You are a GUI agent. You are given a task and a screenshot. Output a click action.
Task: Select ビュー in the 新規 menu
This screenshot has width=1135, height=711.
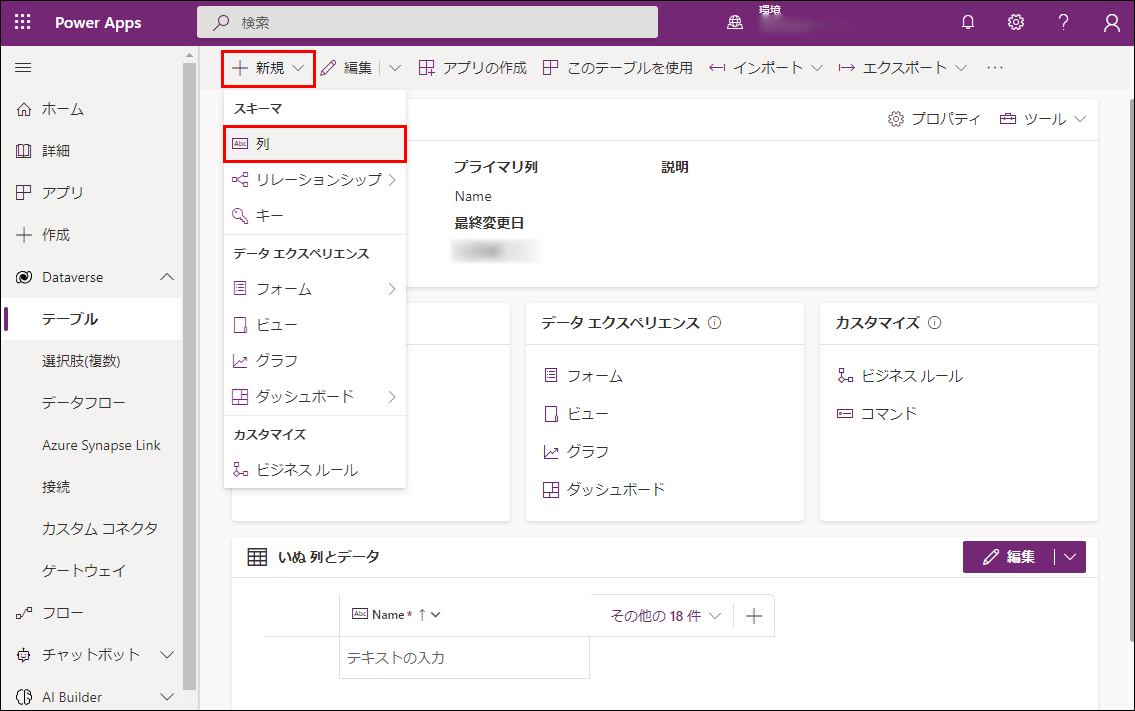(315, 325)
